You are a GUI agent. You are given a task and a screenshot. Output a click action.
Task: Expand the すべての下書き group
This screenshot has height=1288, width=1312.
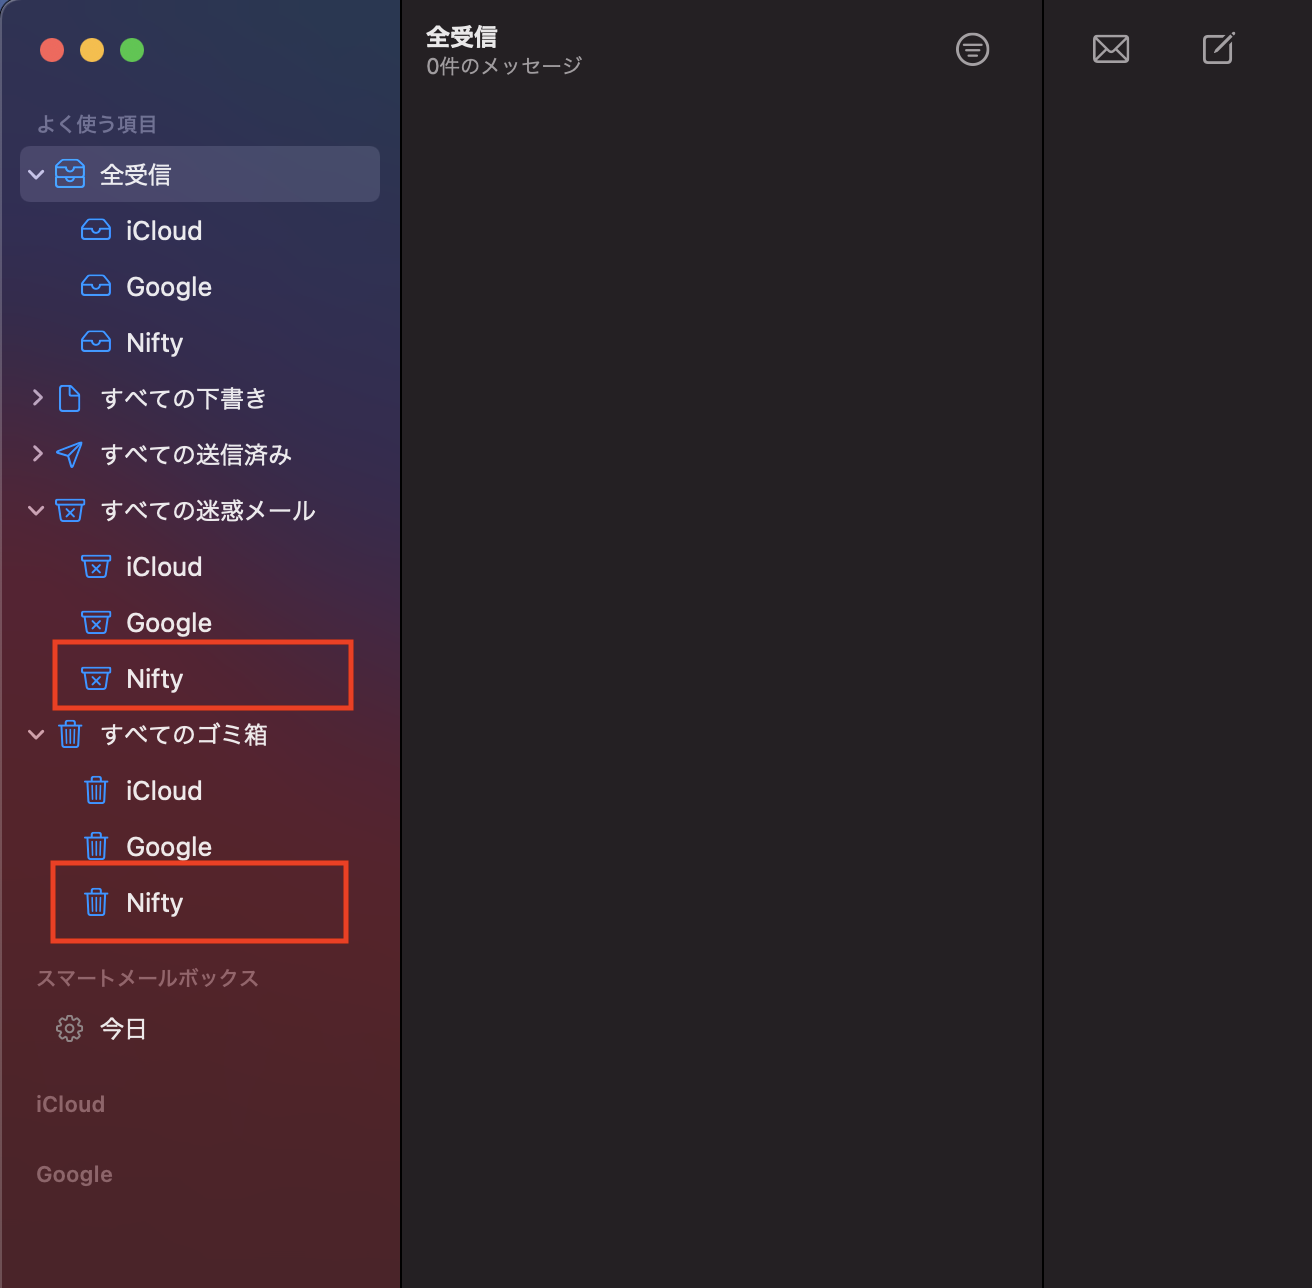click(37, 398)
